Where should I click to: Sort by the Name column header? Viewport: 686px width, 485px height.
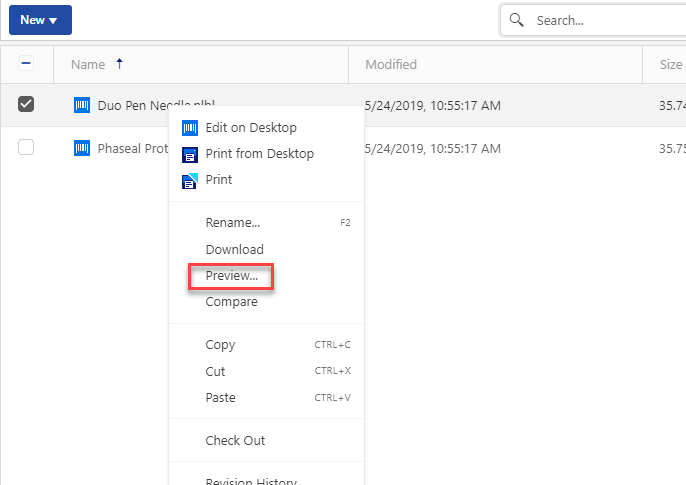pyautogui.click(x=88, y=64)
